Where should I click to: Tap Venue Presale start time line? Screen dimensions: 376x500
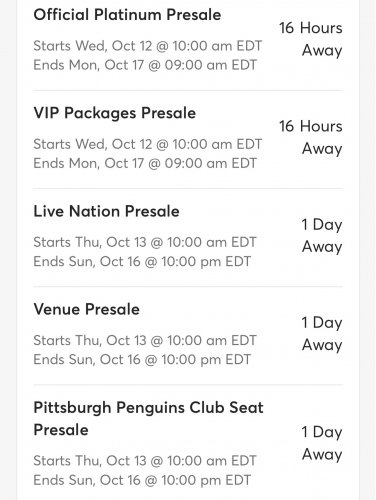pyautogui.click(x=145, y=341)
